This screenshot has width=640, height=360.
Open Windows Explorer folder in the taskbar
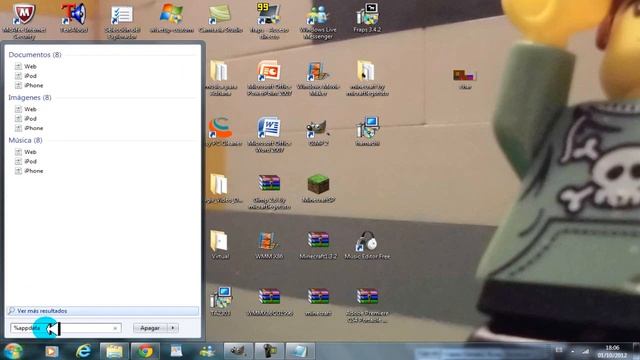click(114, 351)
